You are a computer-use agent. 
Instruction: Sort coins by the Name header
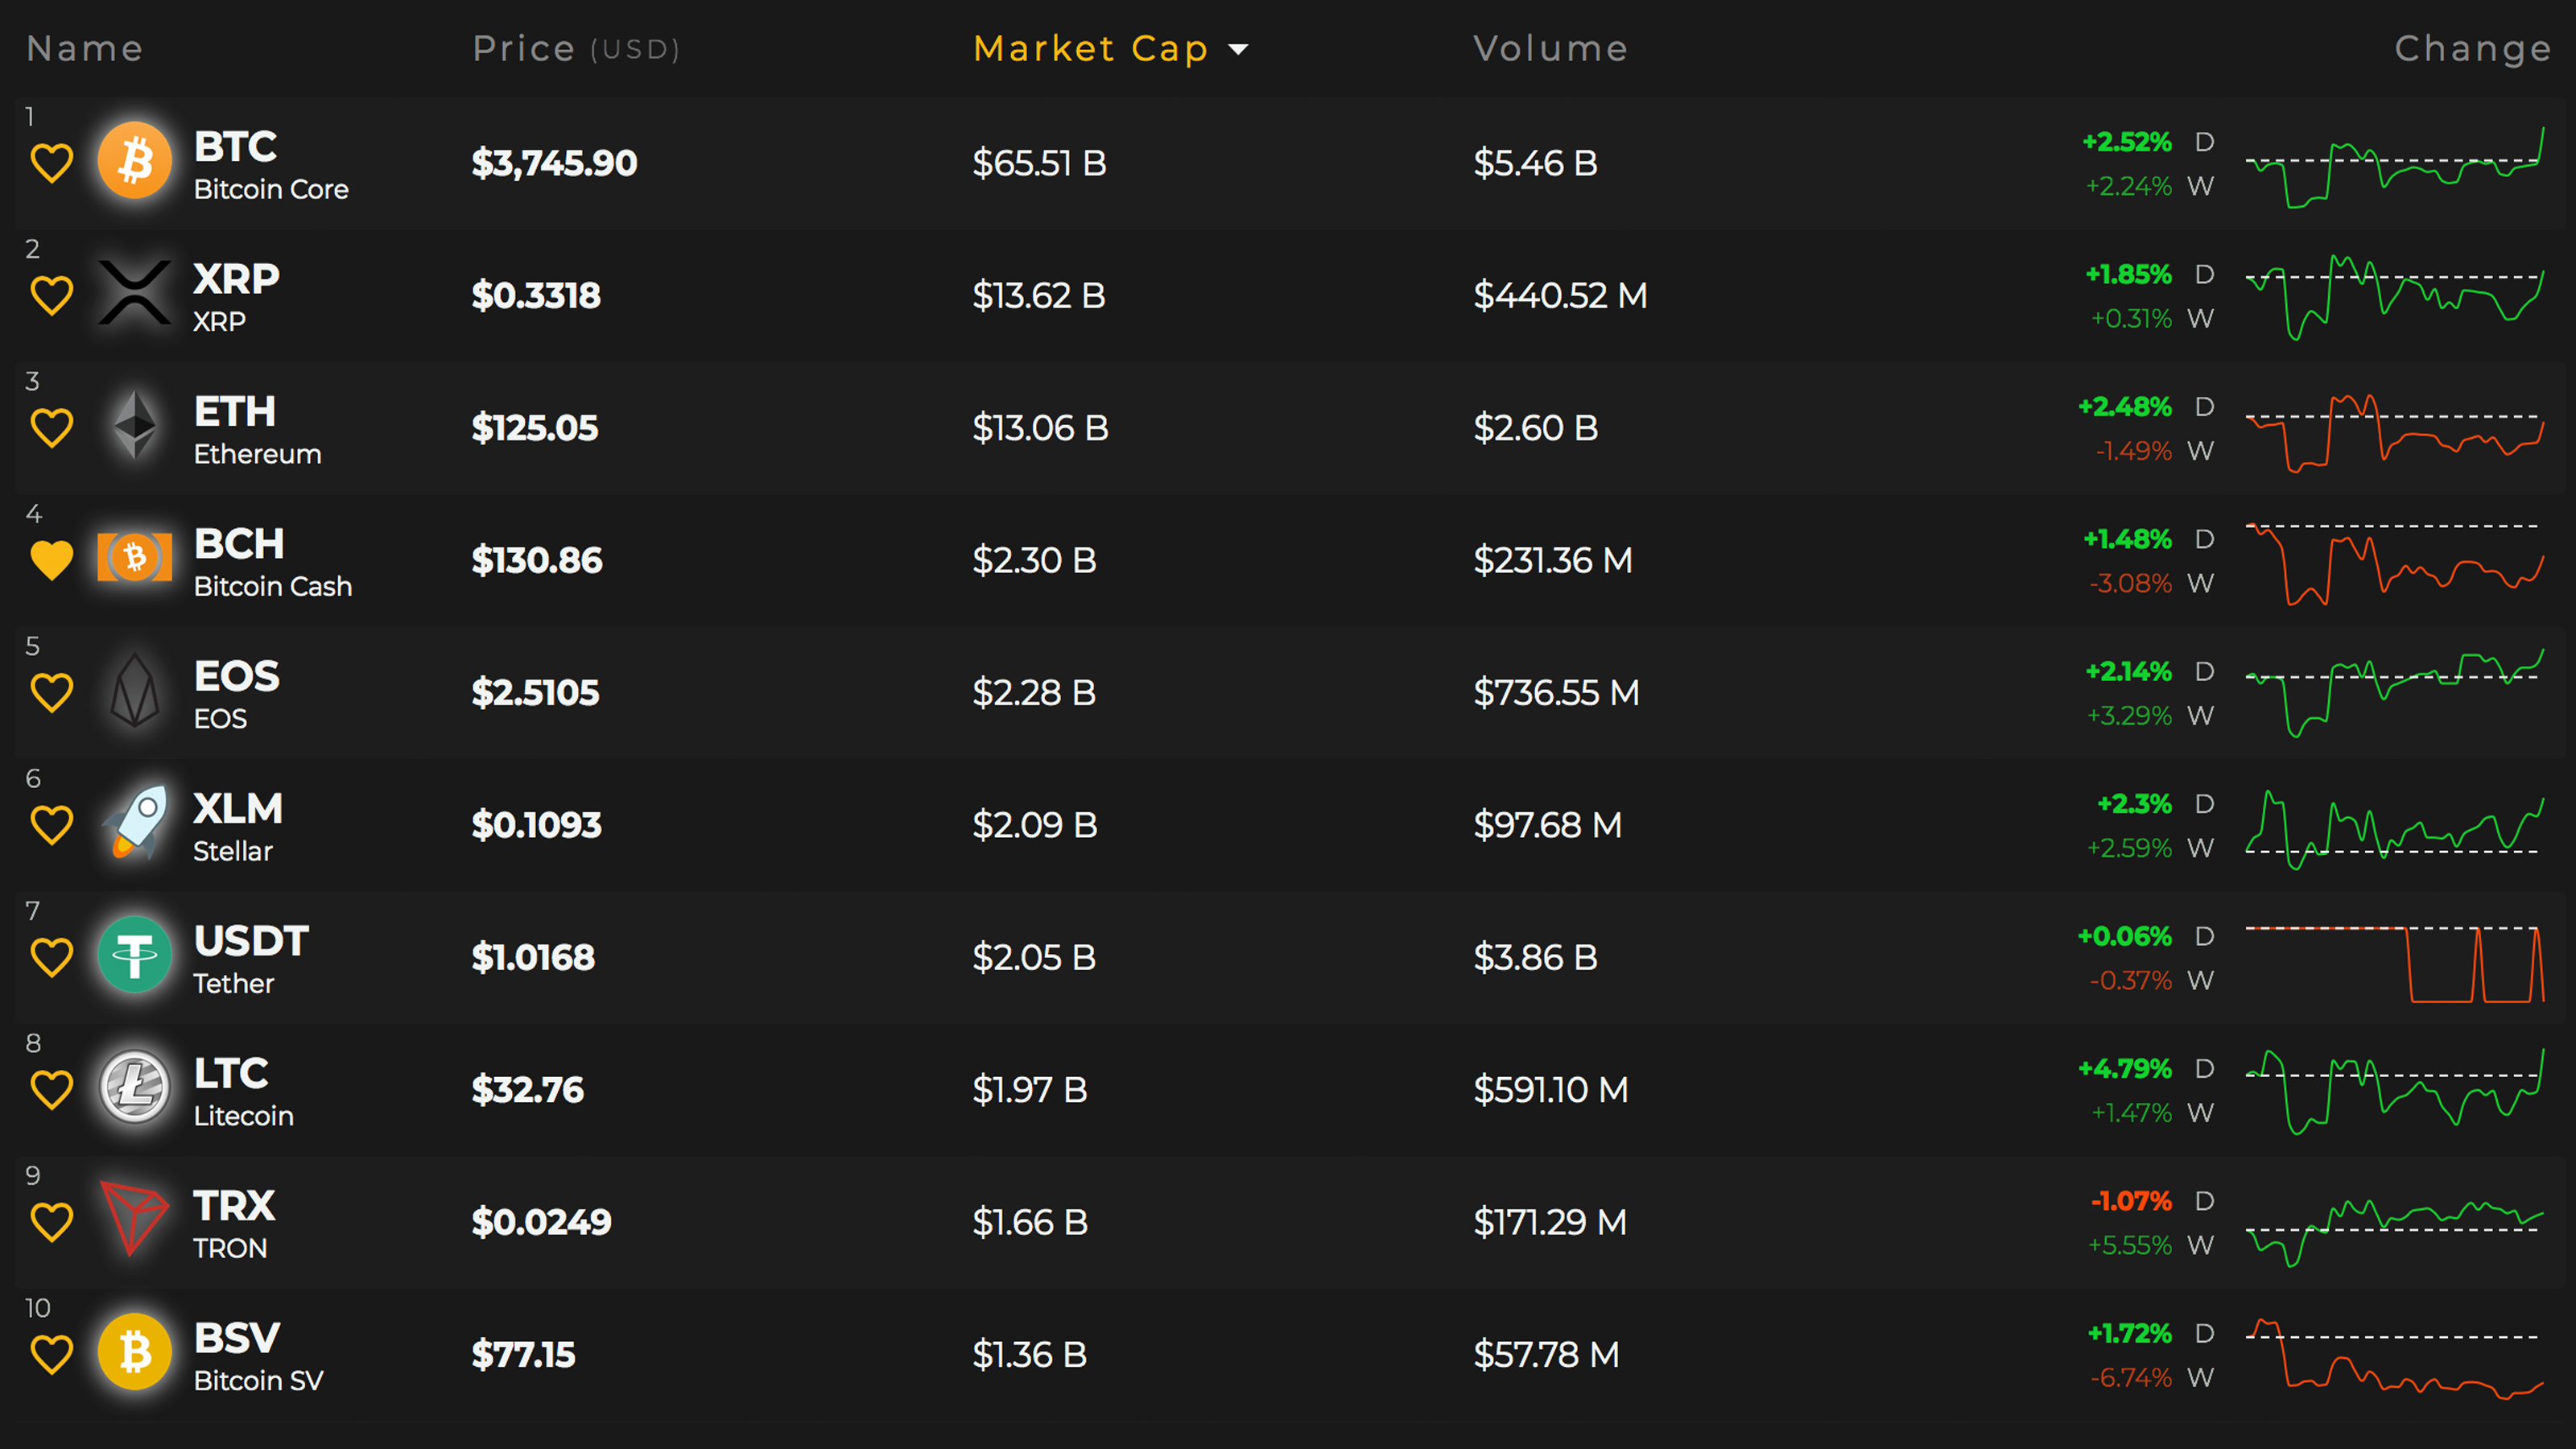point(85,49)
